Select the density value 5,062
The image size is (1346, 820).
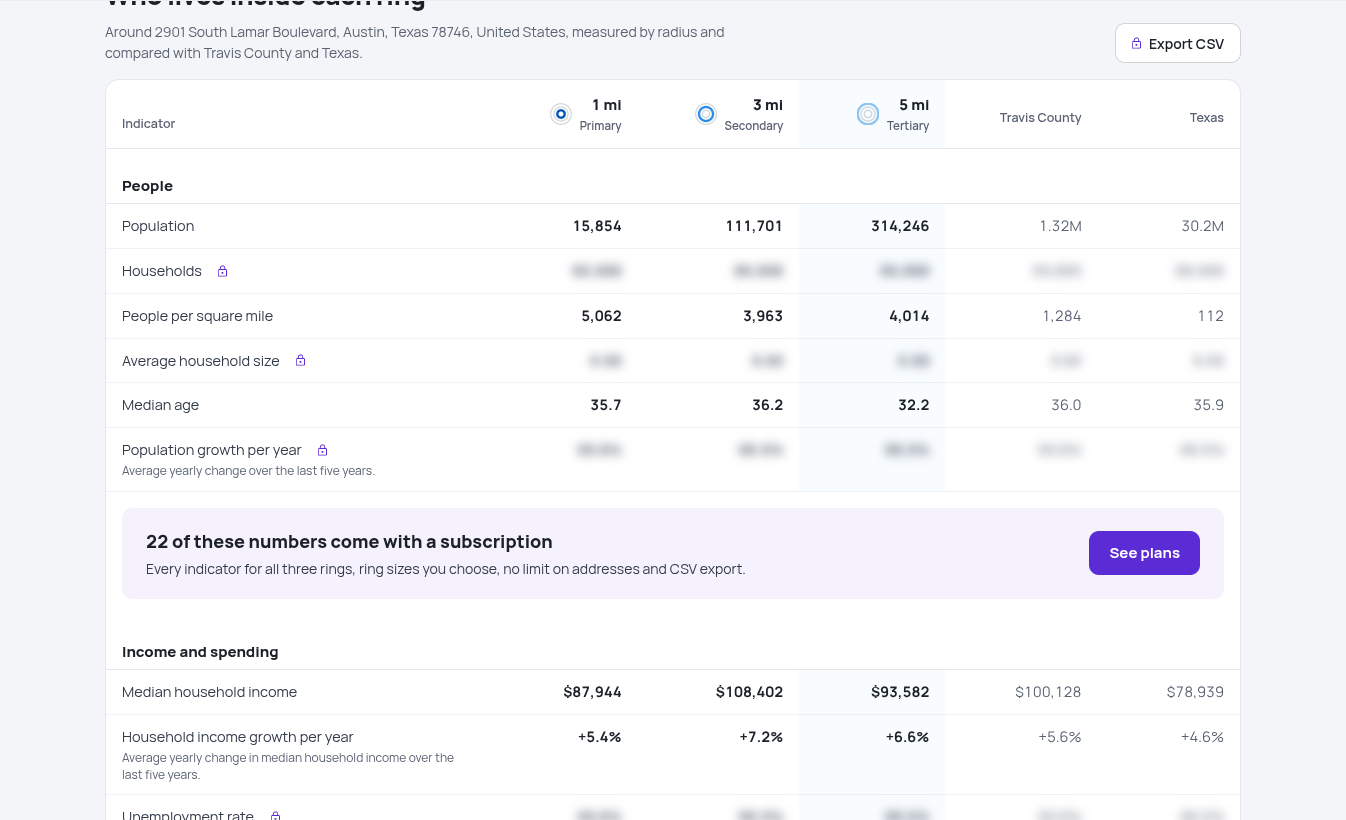(601, 316)
